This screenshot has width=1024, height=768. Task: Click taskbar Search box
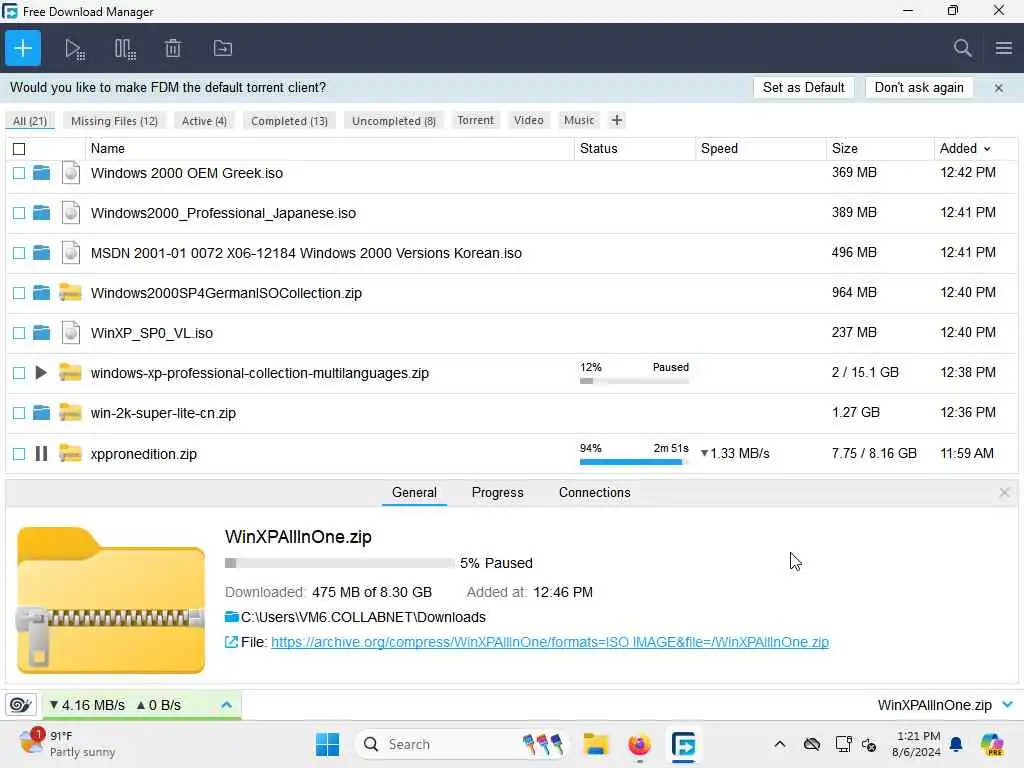460,744
